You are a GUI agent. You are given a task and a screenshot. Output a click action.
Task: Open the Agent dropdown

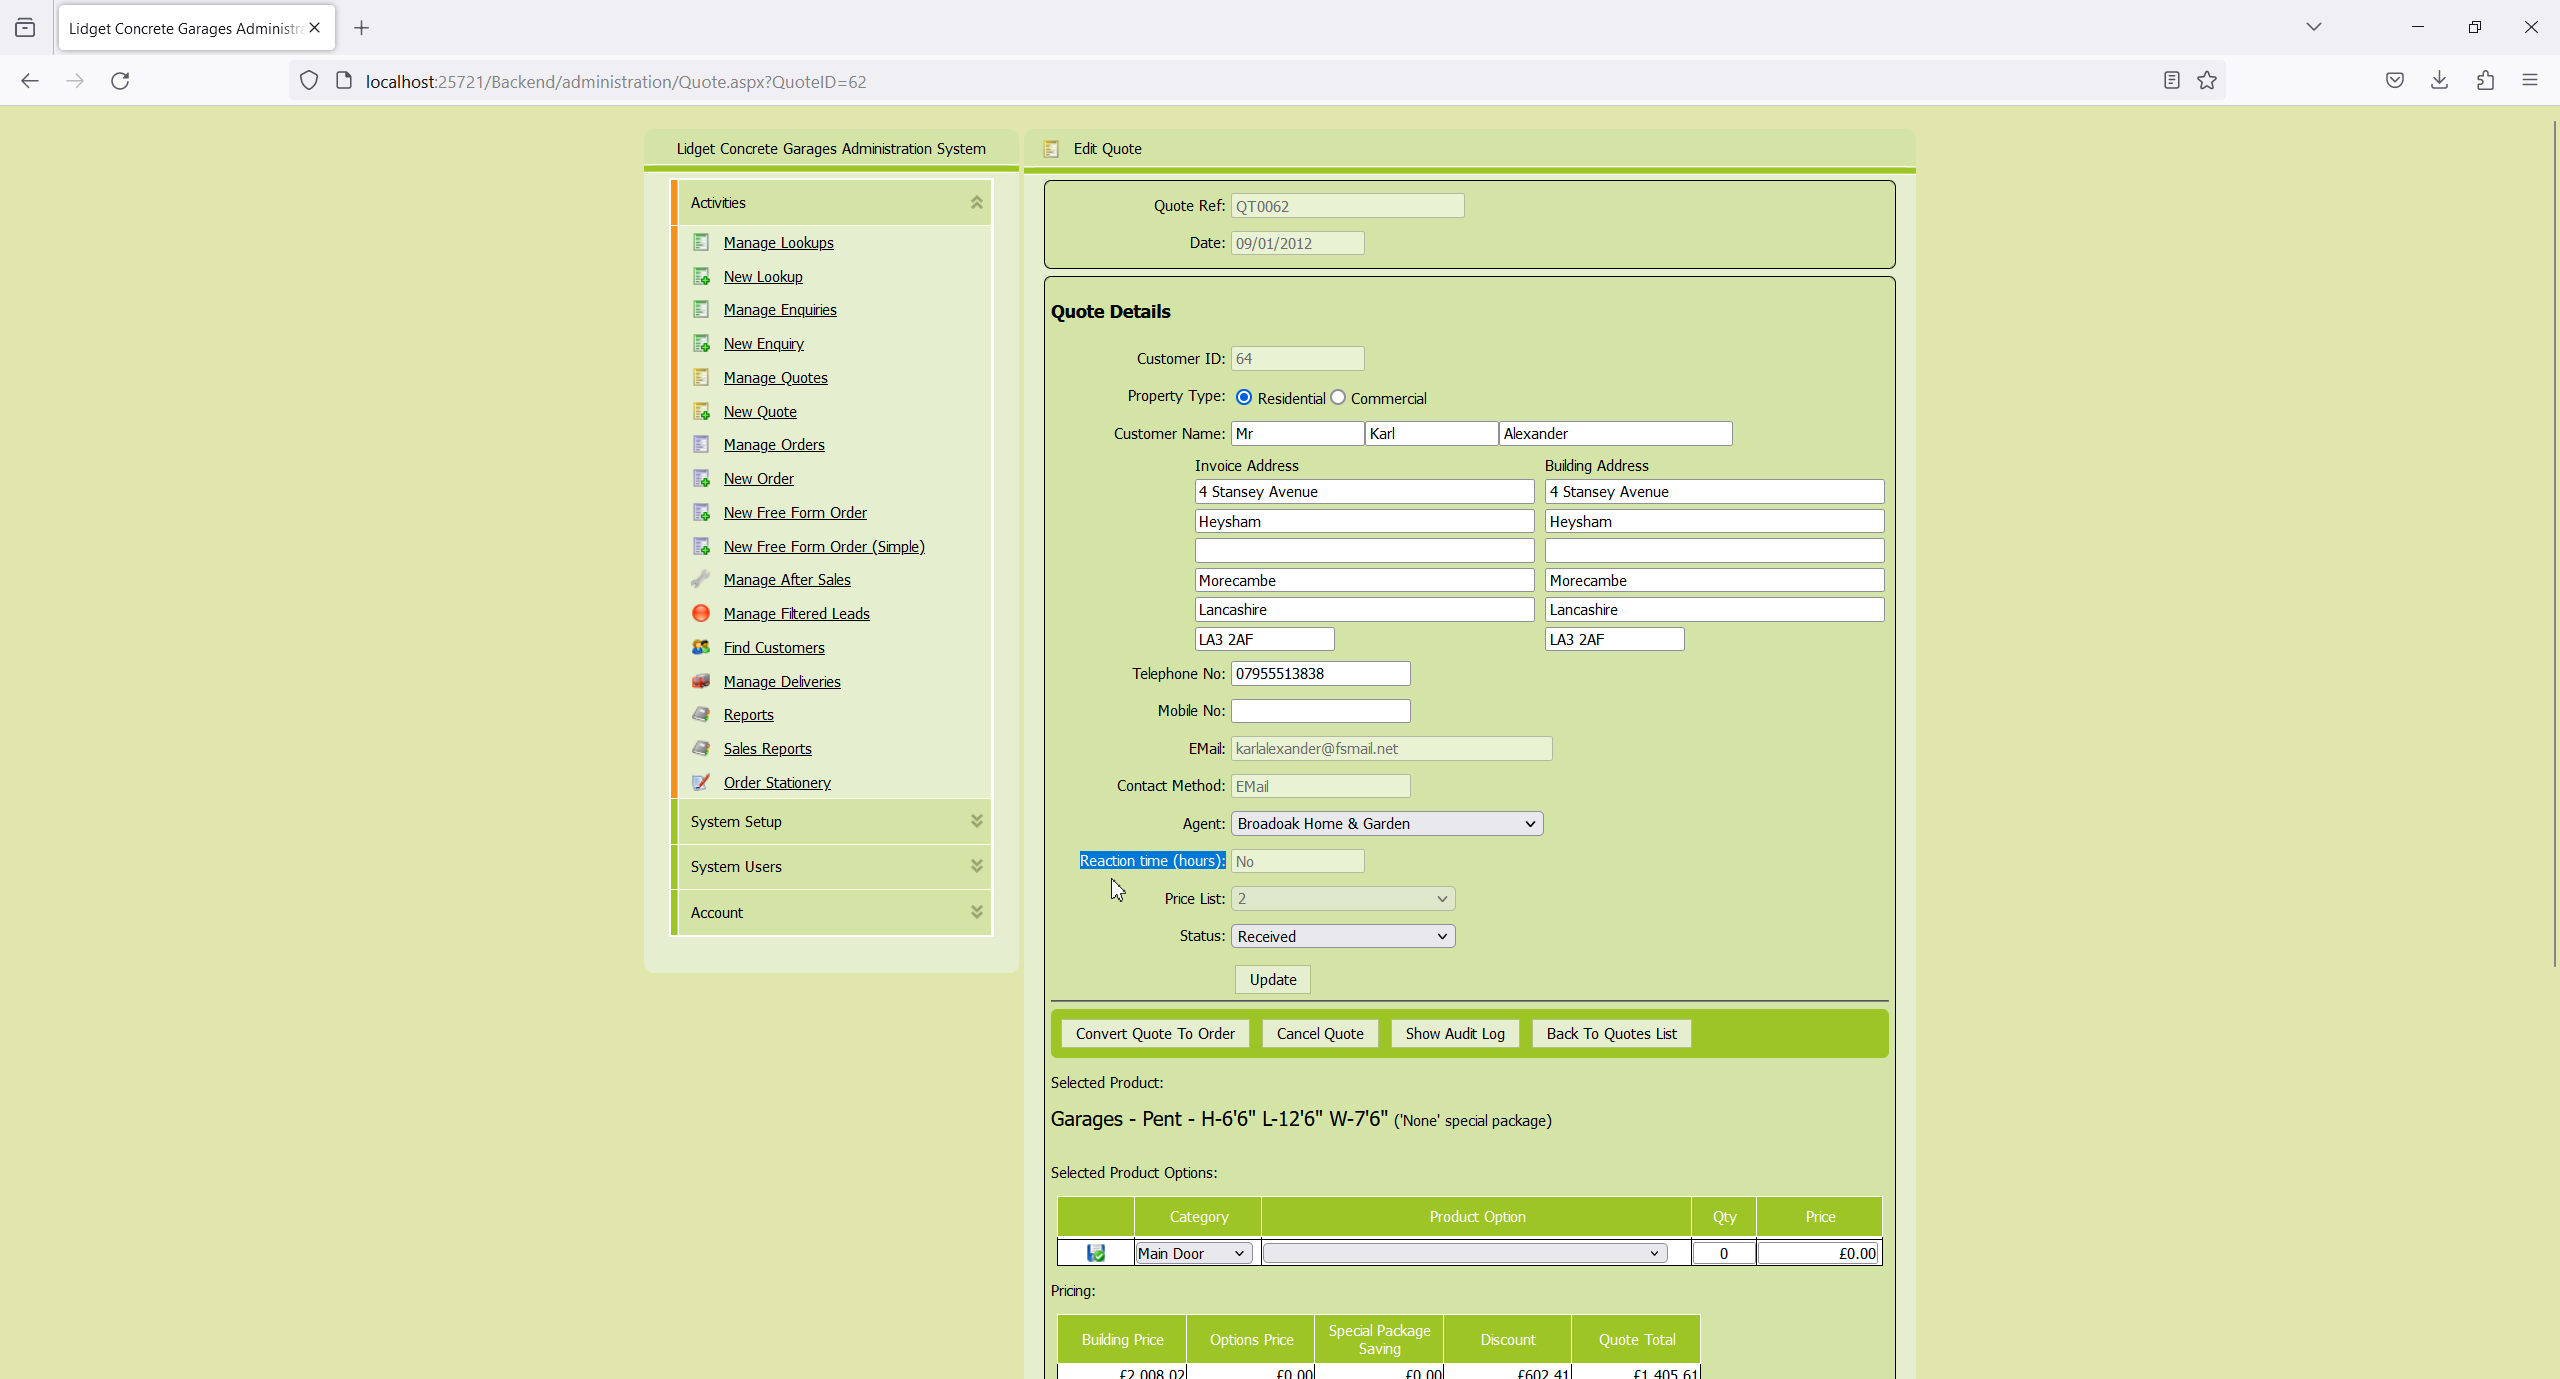pos(1386,823)
